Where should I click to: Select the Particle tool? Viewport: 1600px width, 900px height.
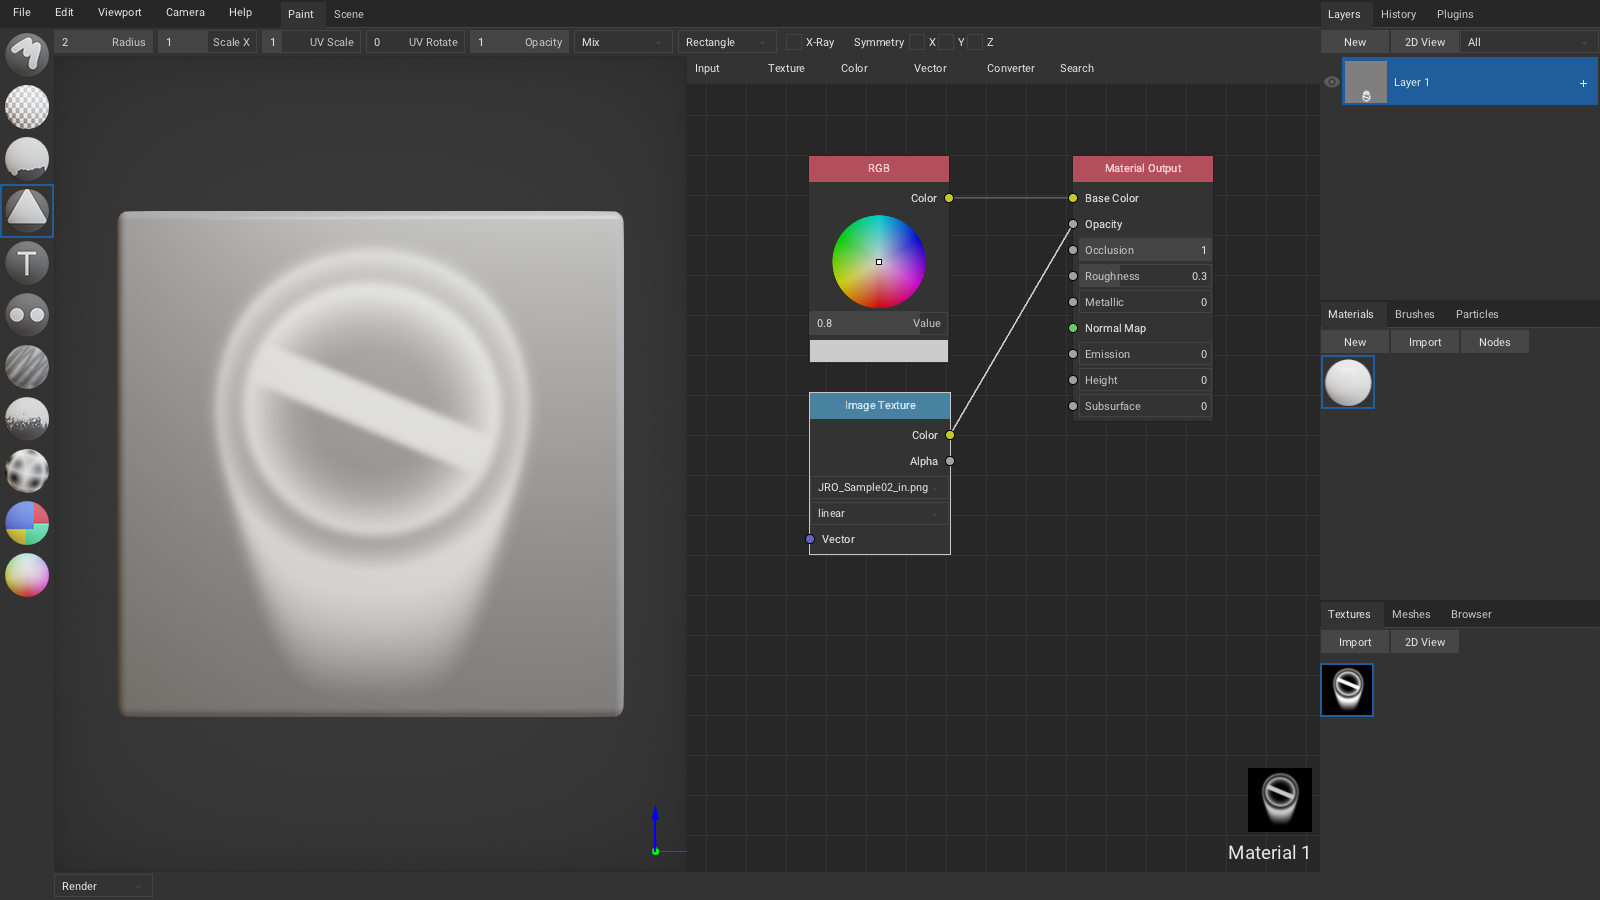(27, 419)
